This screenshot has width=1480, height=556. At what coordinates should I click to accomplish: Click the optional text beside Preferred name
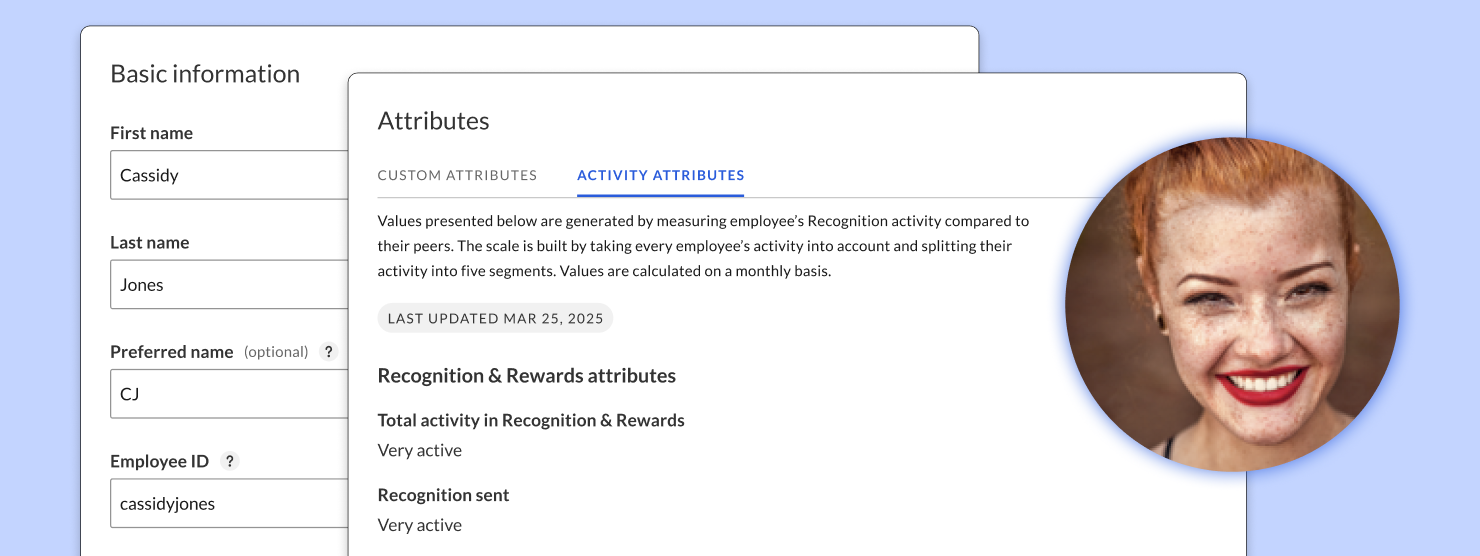[x=276, y=352]
